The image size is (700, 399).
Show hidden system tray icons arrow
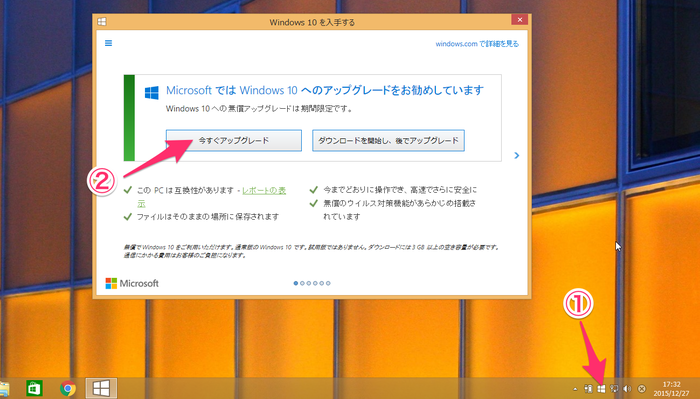(575, 389)
